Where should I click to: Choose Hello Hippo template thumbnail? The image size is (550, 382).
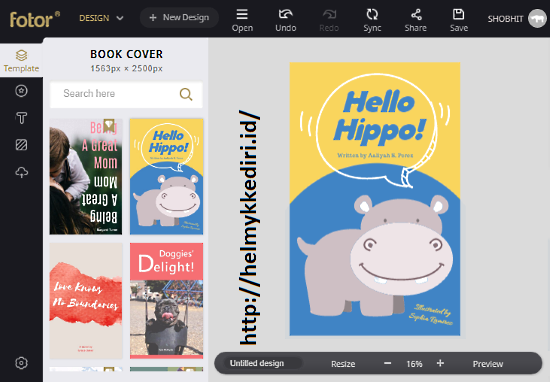[167, 176]
